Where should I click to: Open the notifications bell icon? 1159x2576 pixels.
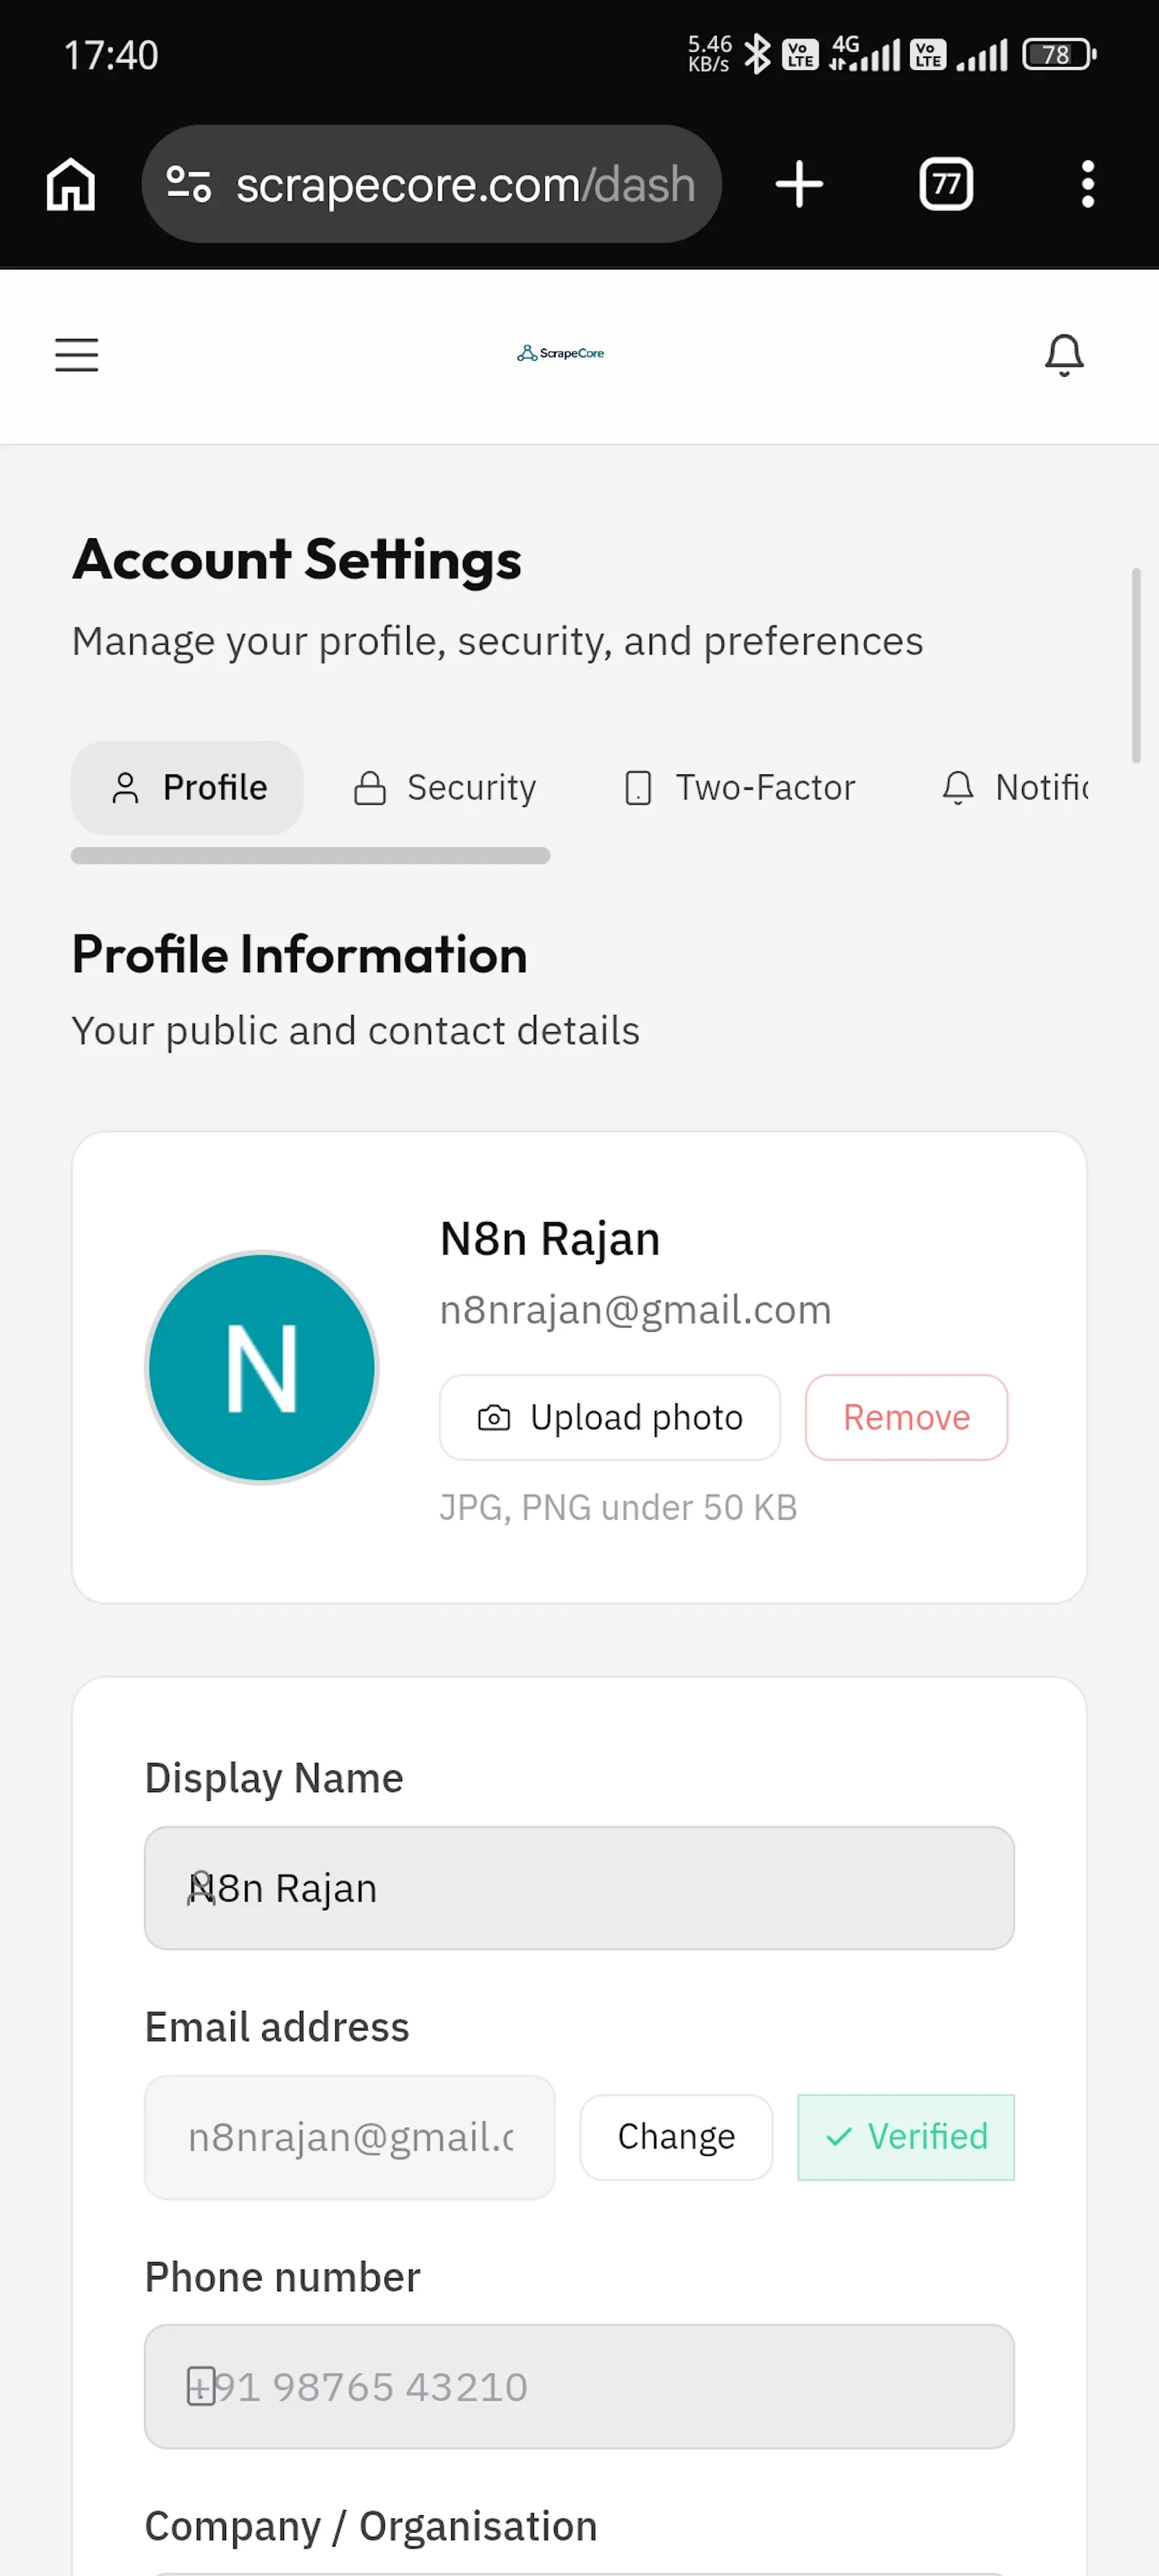(1064, 355)
